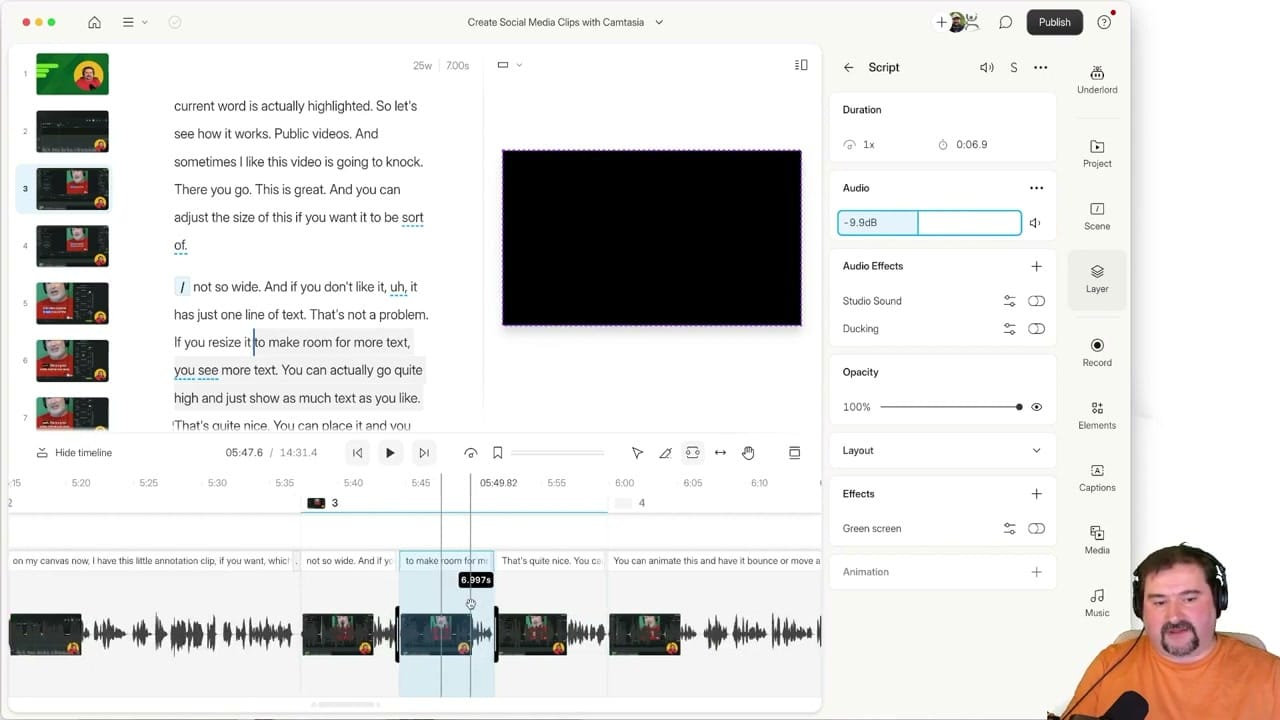The width and height of the screenshot is (1280, 720).
Task: Enable the Studio Sound effect
Action: pos(1036,300)
